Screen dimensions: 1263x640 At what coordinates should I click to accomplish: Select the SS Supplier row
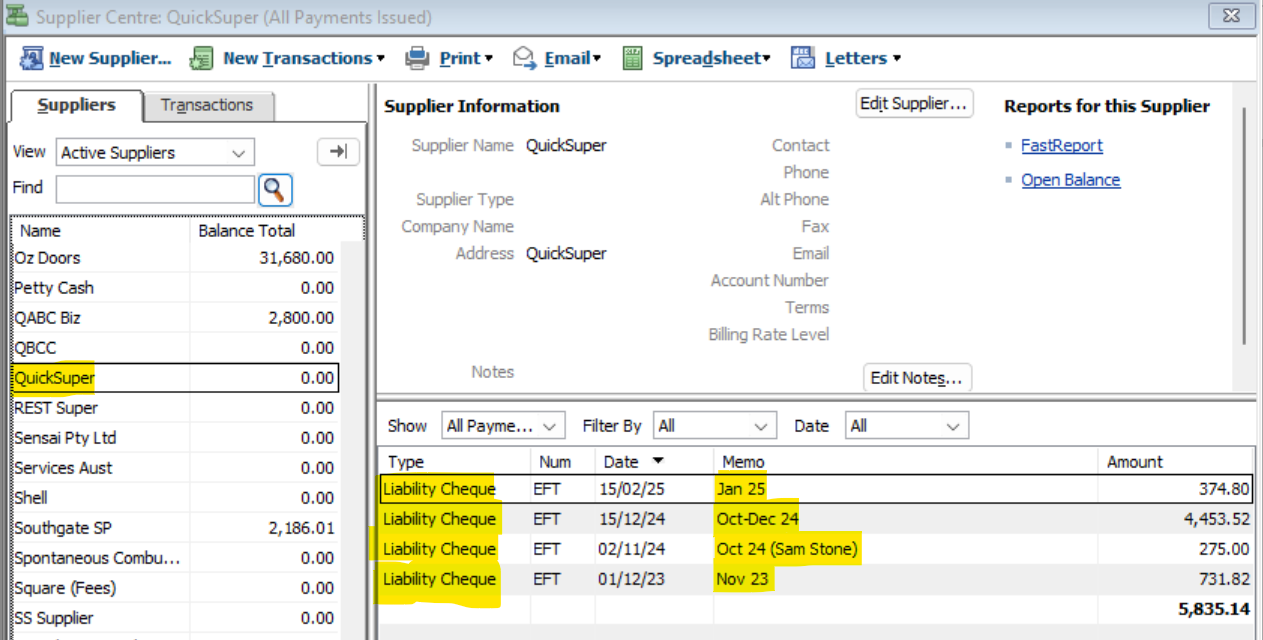point(175,618)
